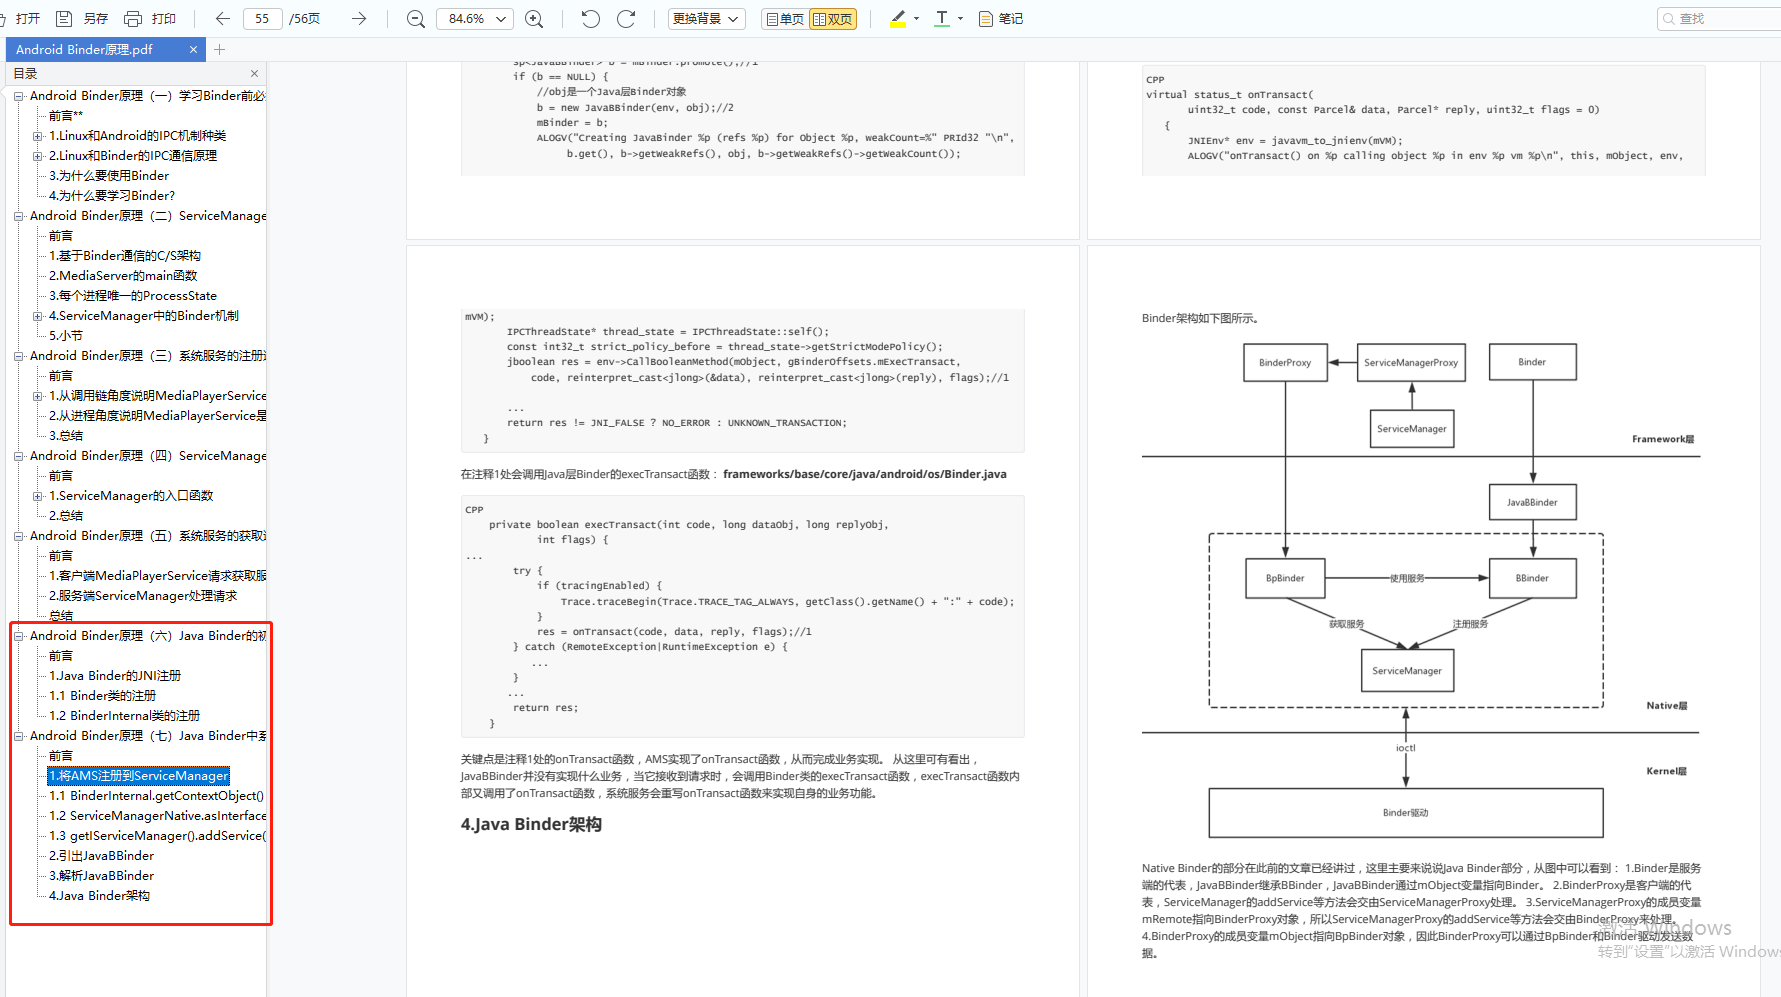Screen dimensions: 1781x997
Task: Open outline entry 2.从进程角度说明MediaPlayerService
Action: point(158,416)
